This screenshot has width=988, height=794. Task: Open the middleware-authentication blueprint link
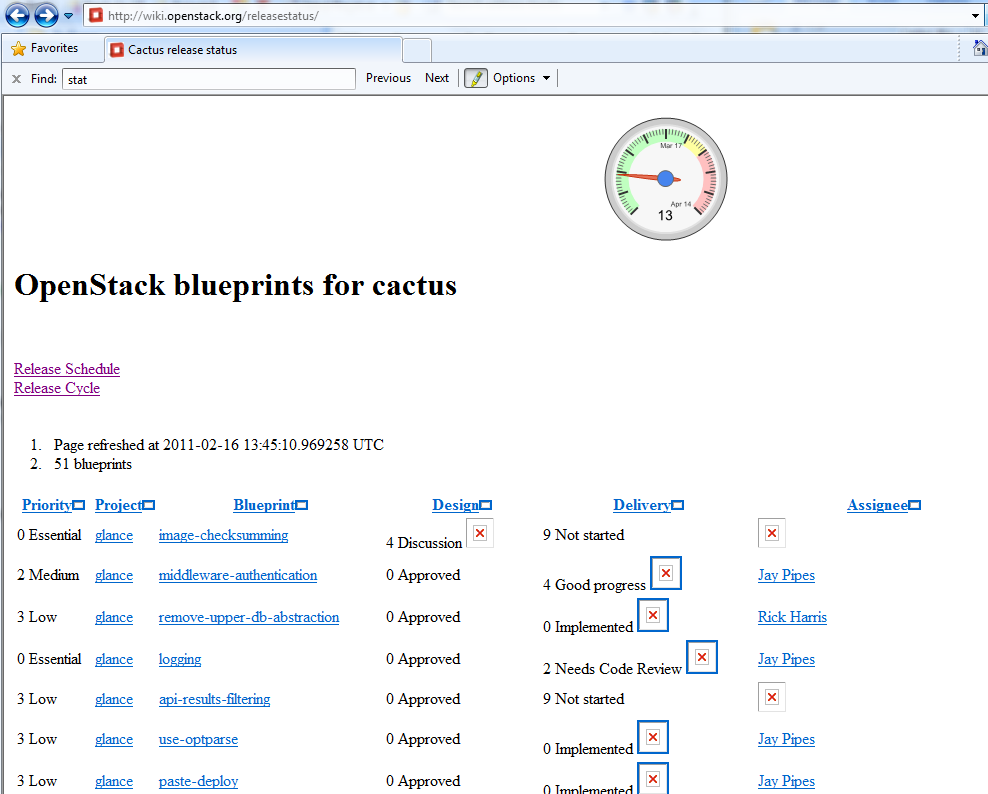coord(238,575)
